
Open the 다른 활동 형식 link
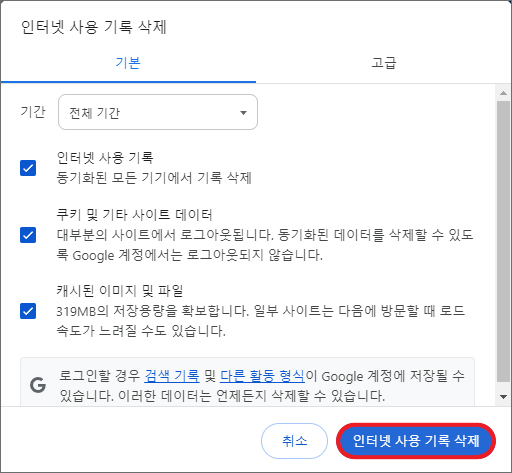(262, 376)
